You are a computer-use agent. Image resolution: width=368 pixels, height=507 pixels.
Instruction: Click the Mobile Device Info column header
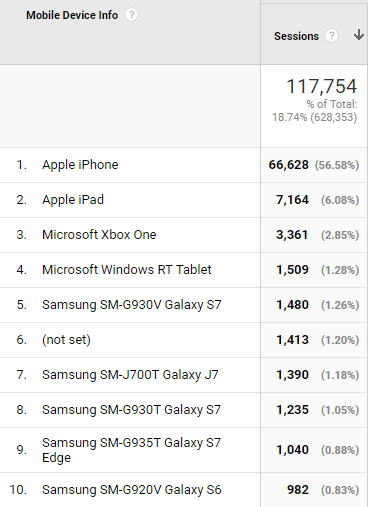(x=72, y=15)
